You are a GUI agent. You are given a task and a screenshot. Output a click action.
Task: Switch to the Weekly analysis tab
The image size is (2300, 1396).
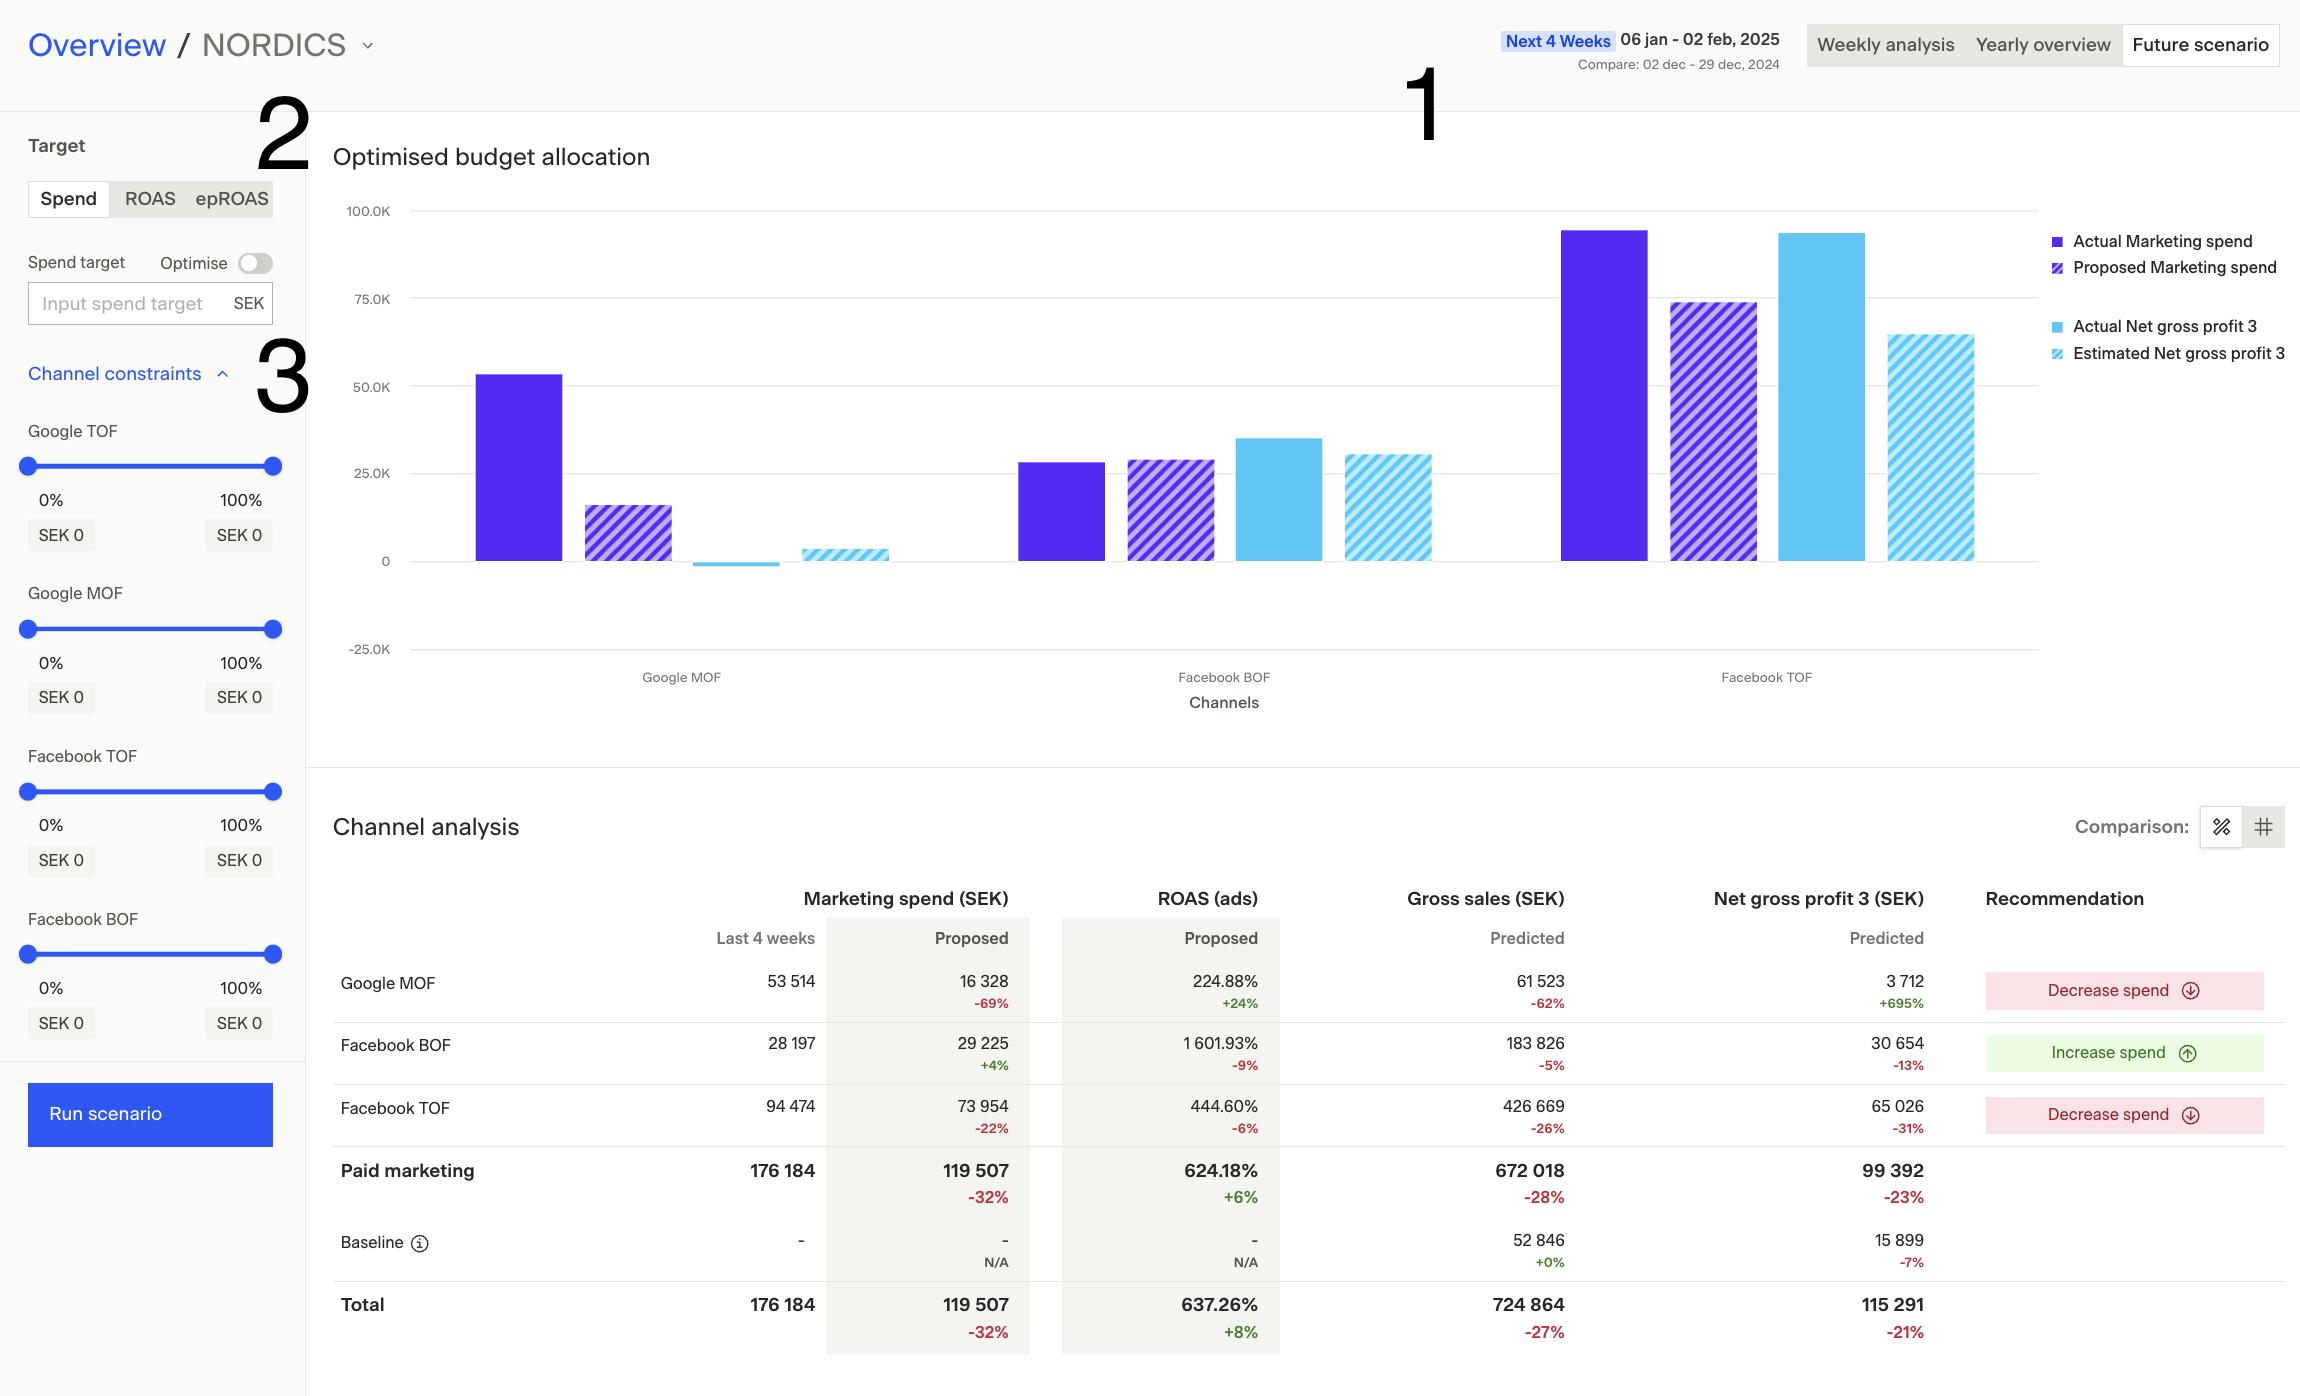[1884, 45]
